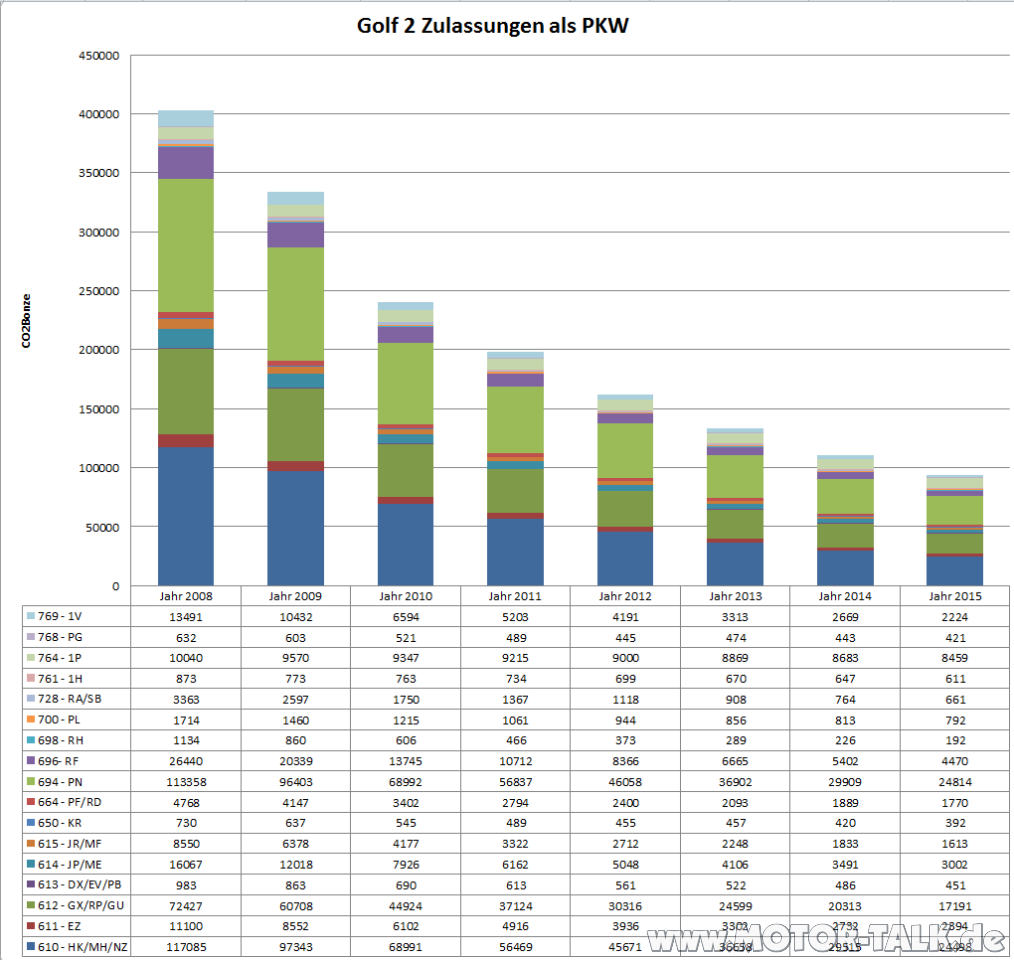This screenshot has width=1014, height=960.
Task: Select the 450000 axis tick label
Action: [x=97, y=56]
